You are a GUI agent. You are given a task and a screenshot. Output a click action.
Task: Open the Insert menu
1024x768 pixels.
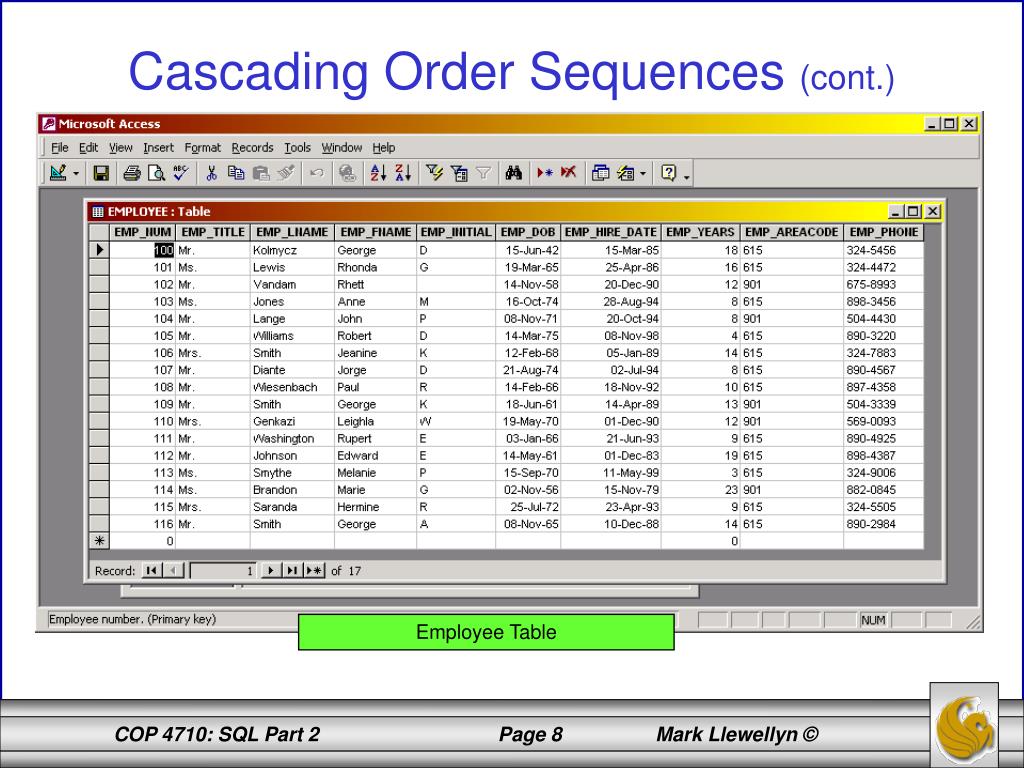pos(159,148)
